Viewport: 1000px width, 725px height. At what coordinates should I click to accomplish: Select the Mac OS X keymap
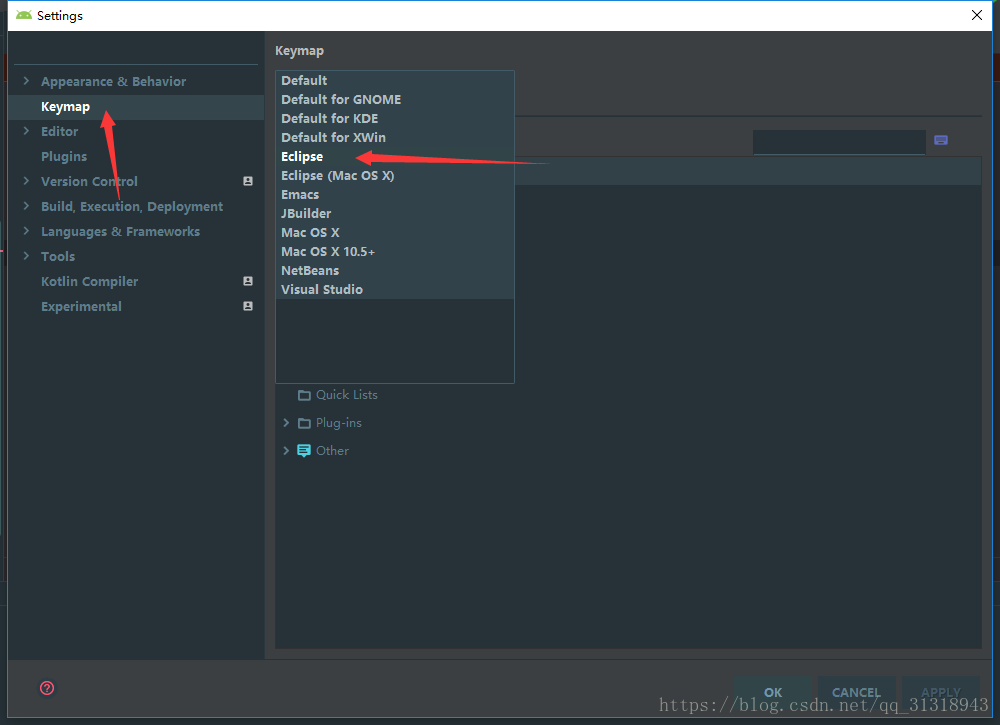tap(395, 233)
